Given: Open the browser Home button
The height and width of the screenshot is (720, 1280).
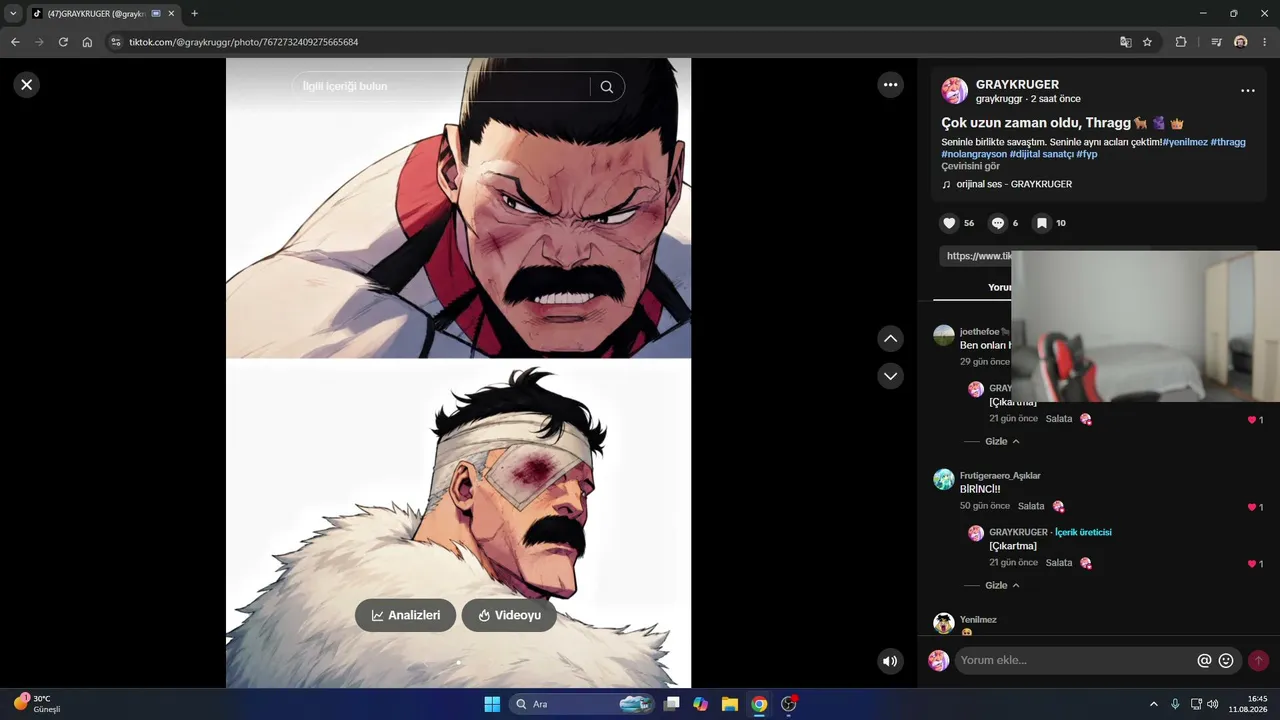Looking at the screenshot, I should click(87, 42).
